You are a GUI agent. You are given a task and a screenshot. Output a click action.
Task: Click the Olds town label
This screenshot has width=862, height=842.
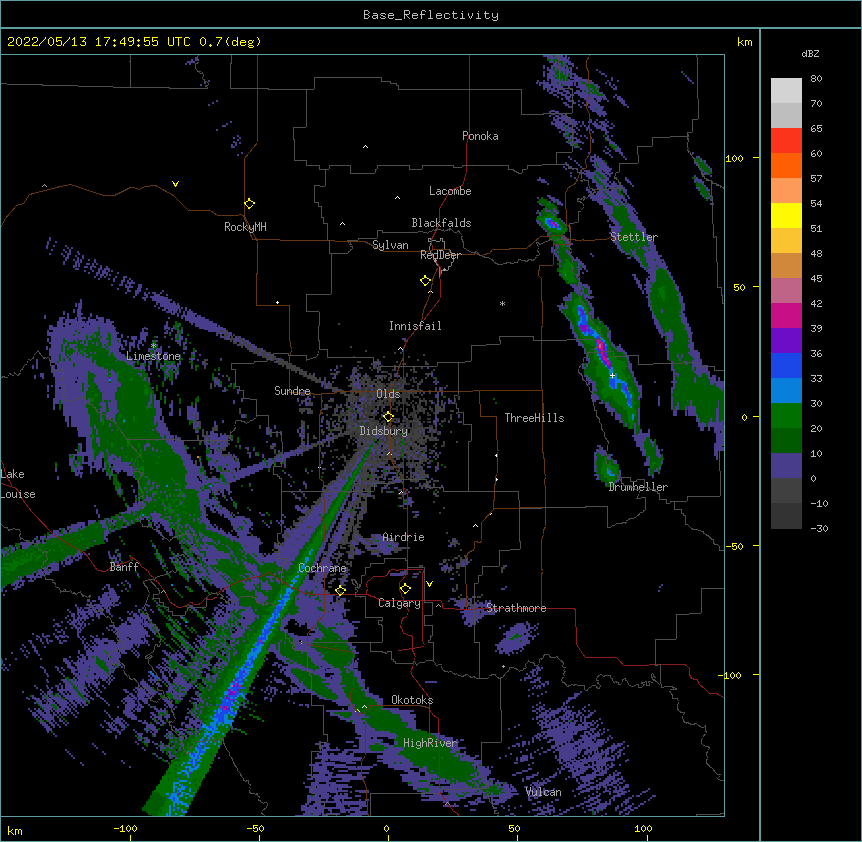[x=388, y=394]
